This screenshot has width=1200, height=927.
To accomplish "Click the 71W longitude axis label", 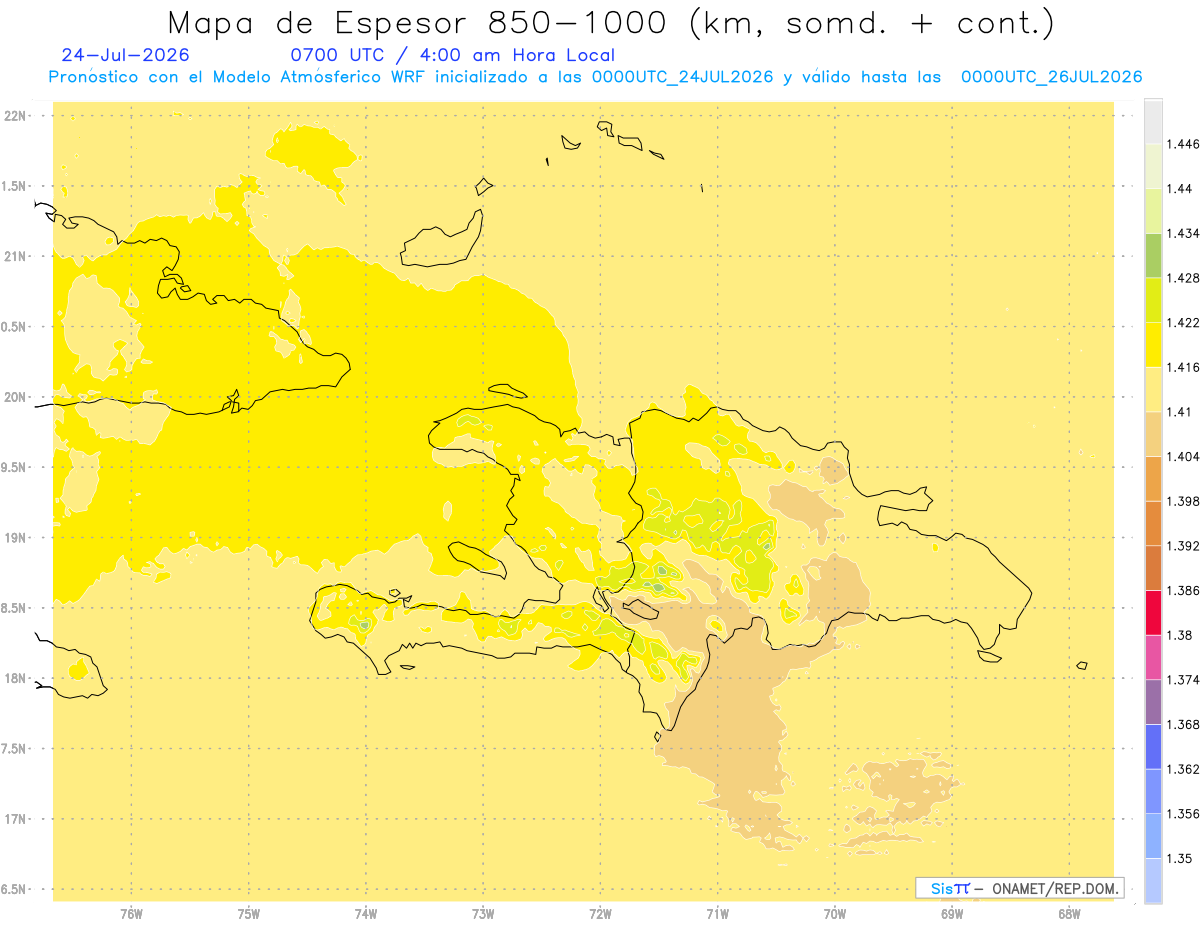I will (717, 913).
